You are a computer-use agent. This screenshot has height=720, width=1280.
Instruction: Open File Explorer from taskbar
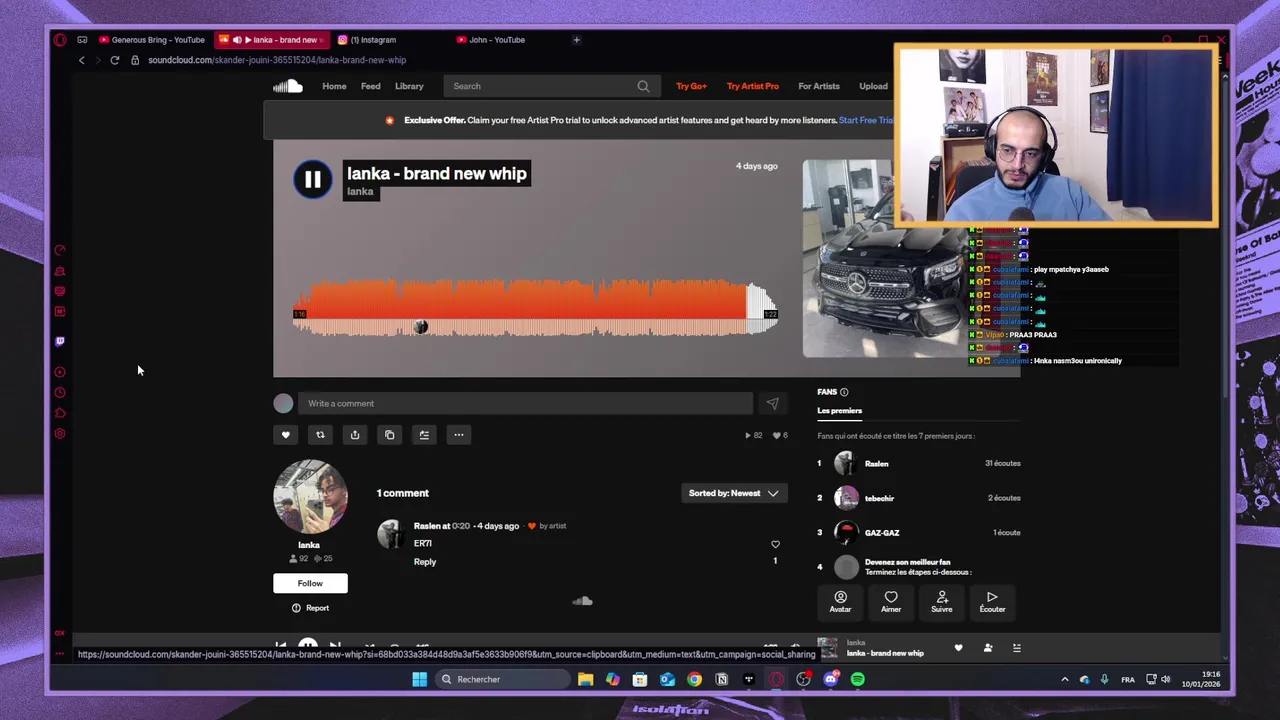pos(585,680)
